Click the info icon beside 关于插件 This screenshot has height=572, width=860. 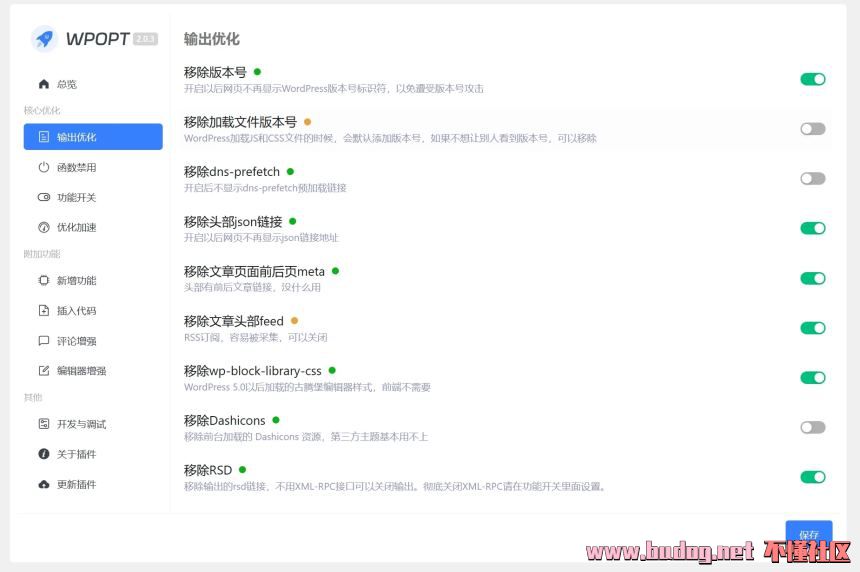pyautogui.click(x=44, y=454)
